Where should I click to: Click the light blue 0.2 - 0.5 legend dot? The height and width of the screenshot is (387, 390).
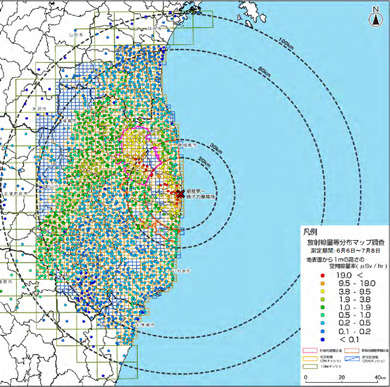tap(322, 324)
